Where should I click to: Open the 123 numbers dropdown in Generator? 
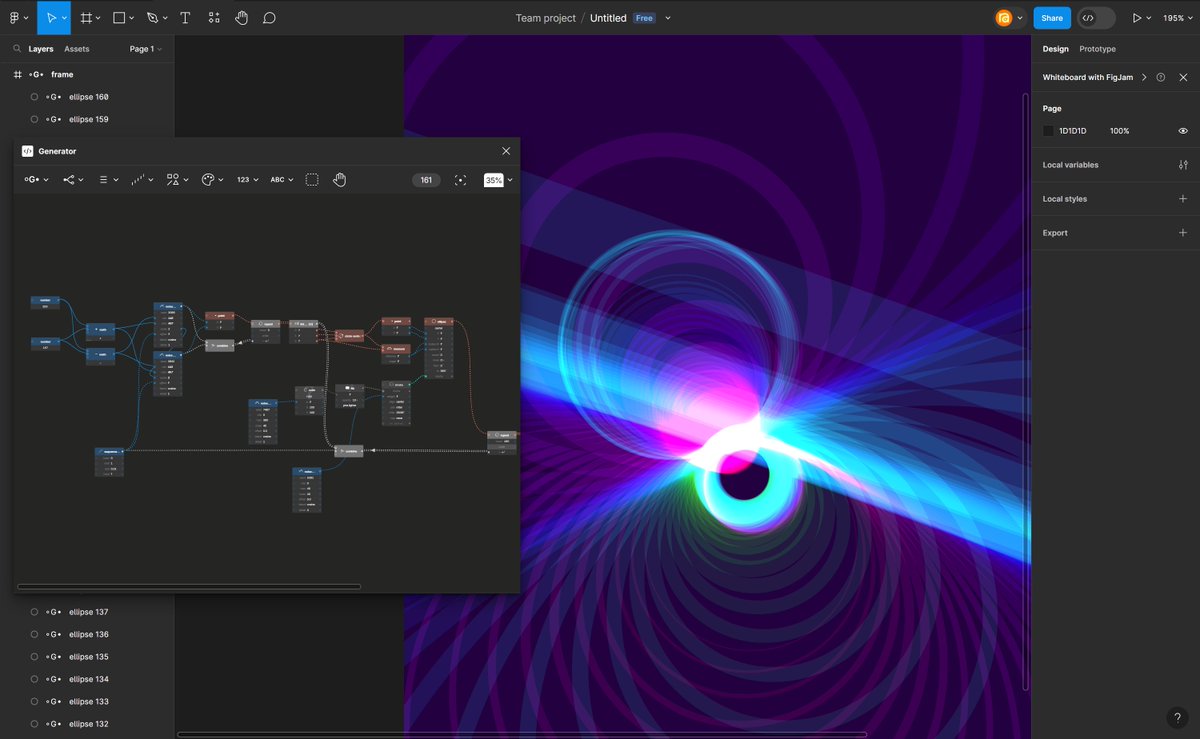coord(247,180)
